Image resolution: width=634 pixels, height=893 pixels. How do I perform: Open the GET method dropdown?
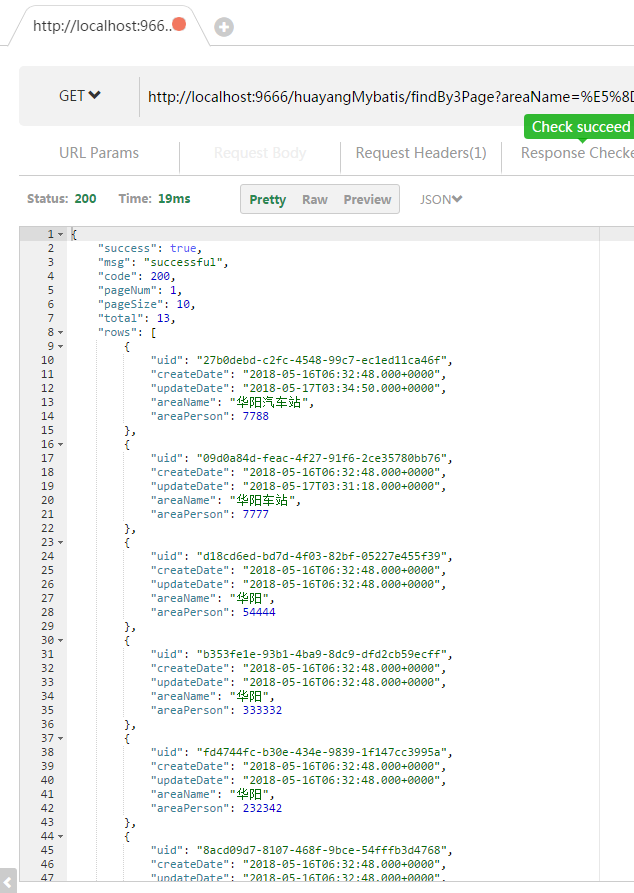click(x=80, y=96)
